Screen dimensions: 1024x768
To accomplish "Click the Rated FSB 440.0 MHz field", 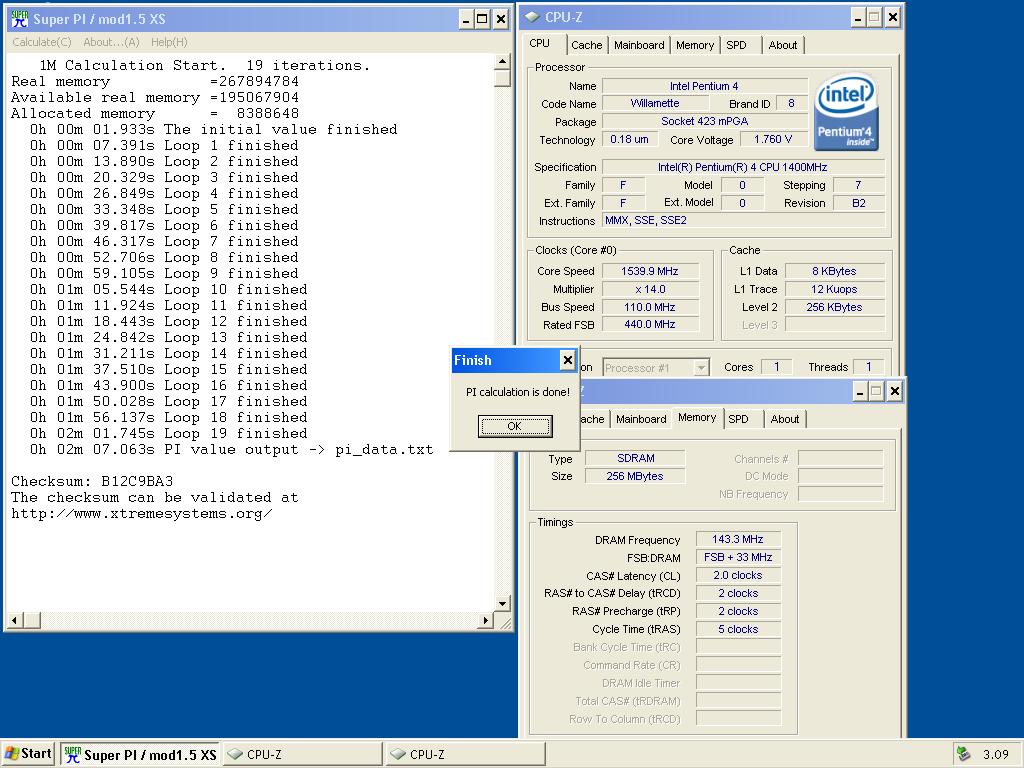I will 650,324.
